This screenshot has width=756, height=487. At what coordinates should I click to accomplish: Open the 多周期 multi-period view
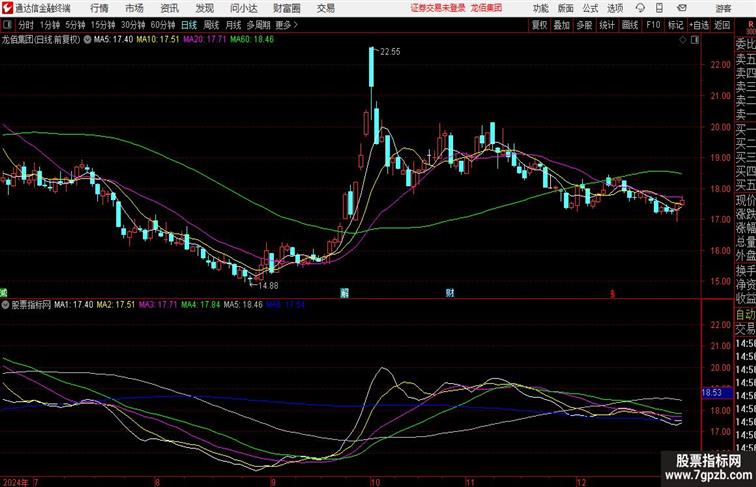258,25
